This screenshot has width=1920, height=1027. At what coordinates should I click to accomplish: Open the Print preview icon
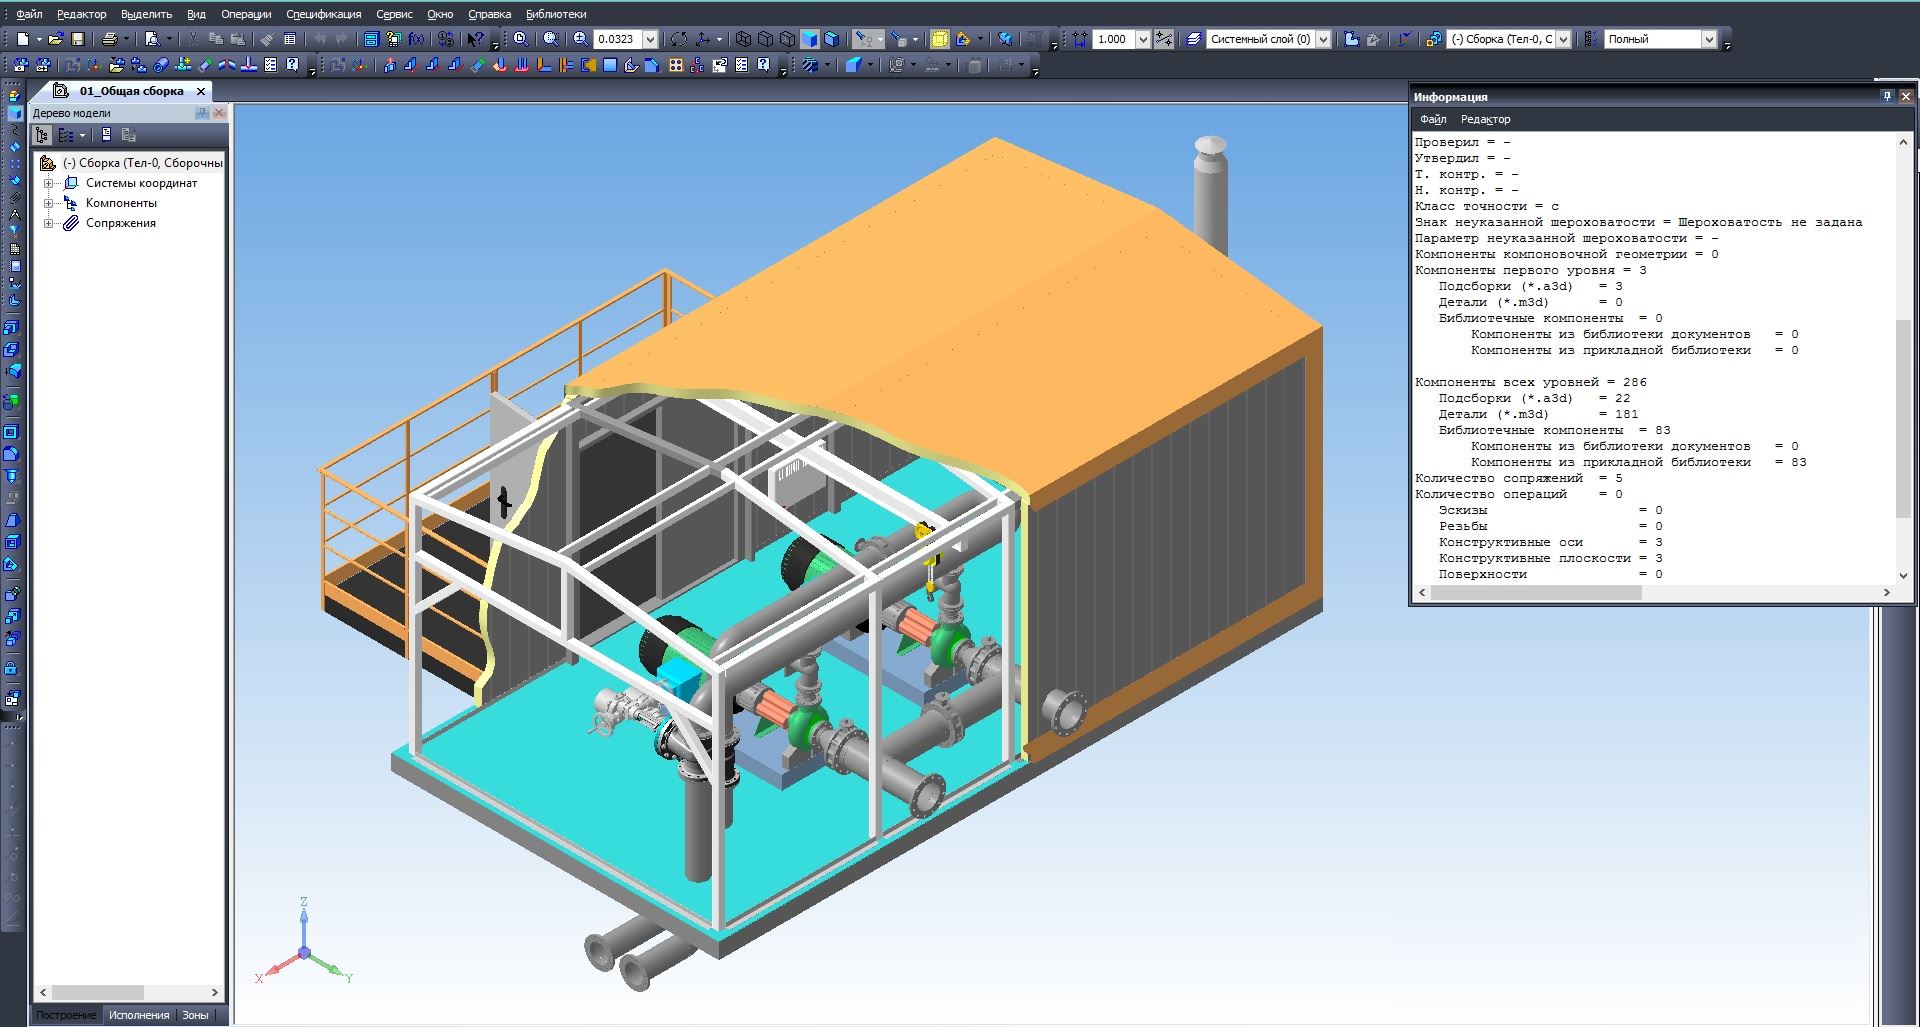click(x=152, y=39)
